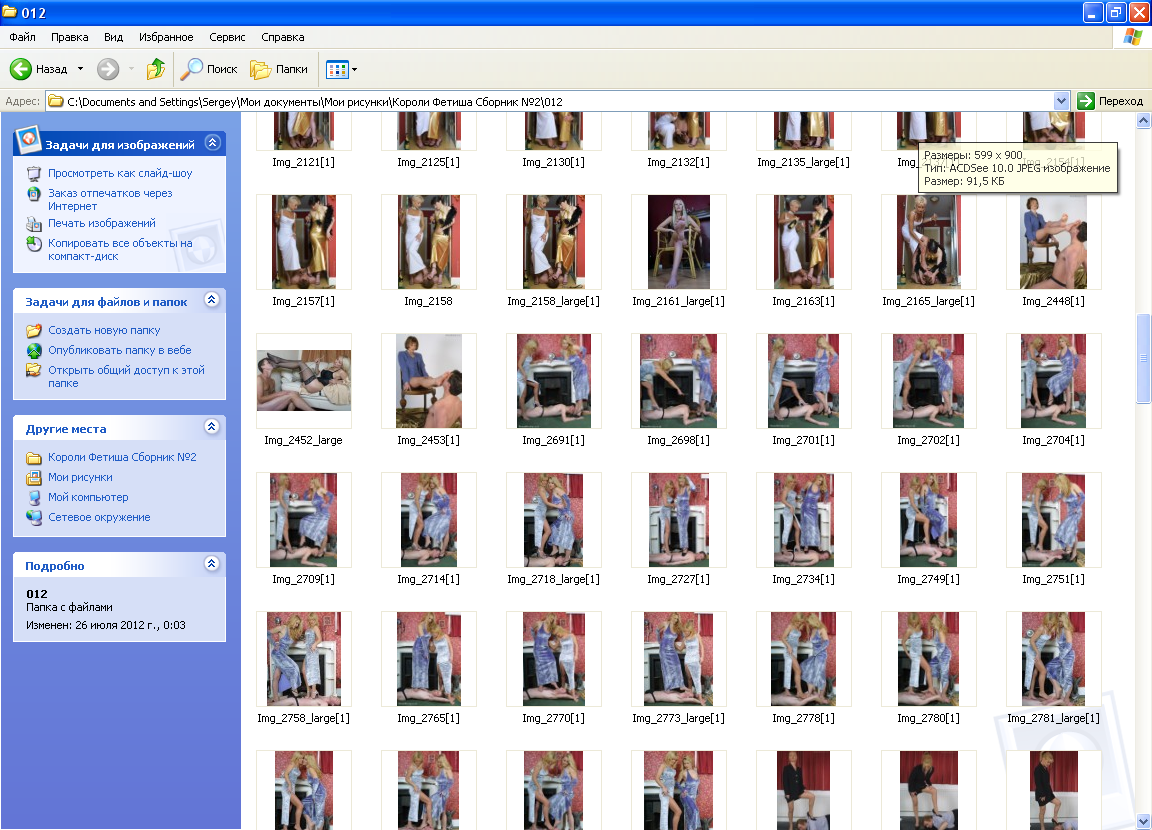Collapse the Другие места panel

(212, 427)
